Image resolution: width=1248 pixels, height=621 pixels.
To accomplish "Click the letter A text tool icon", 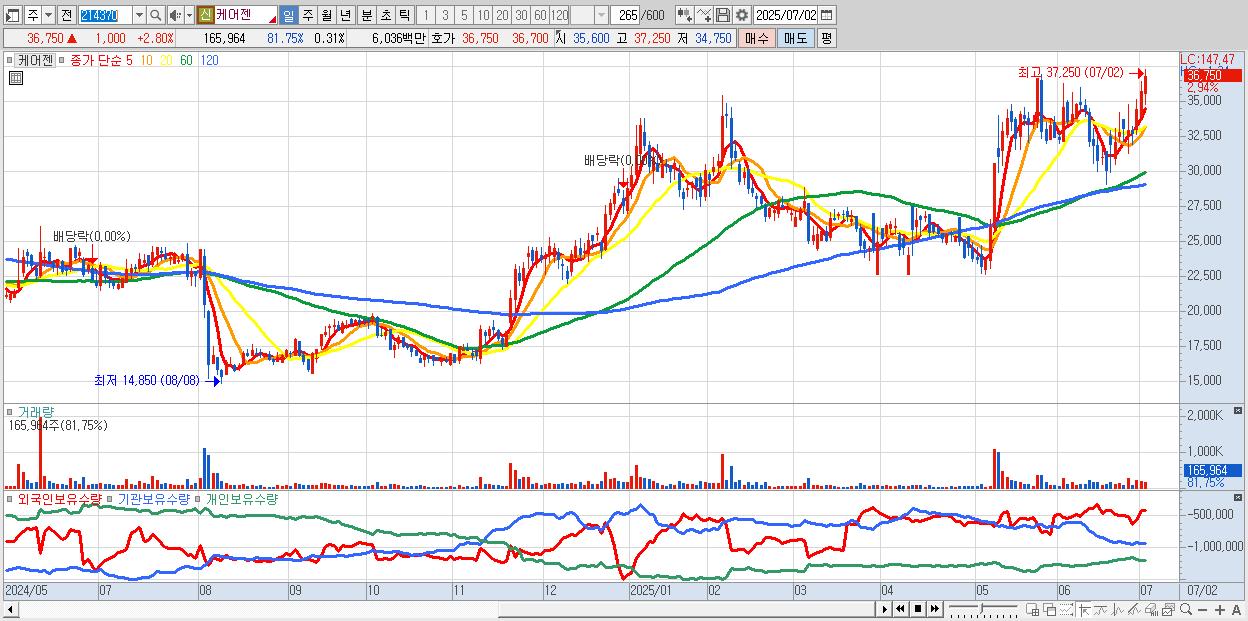I will [1236, 610].
